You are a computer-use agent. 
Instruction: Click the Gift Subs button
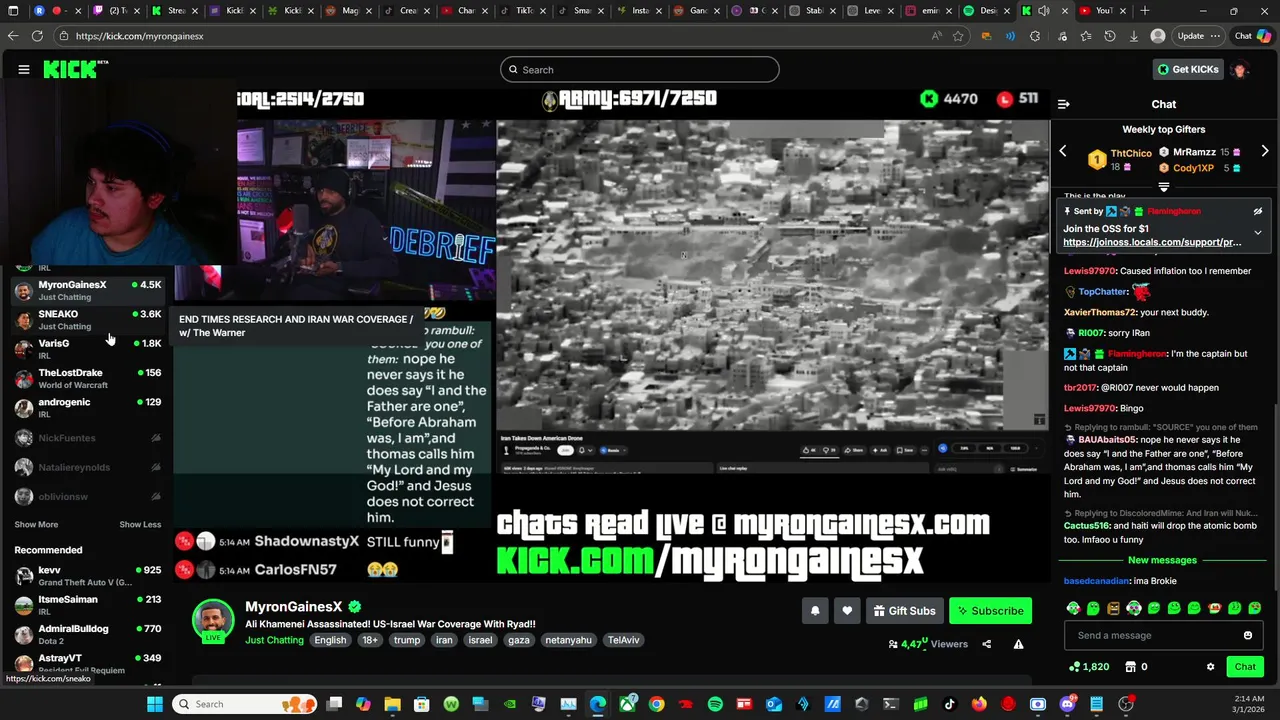click(904, 611)
